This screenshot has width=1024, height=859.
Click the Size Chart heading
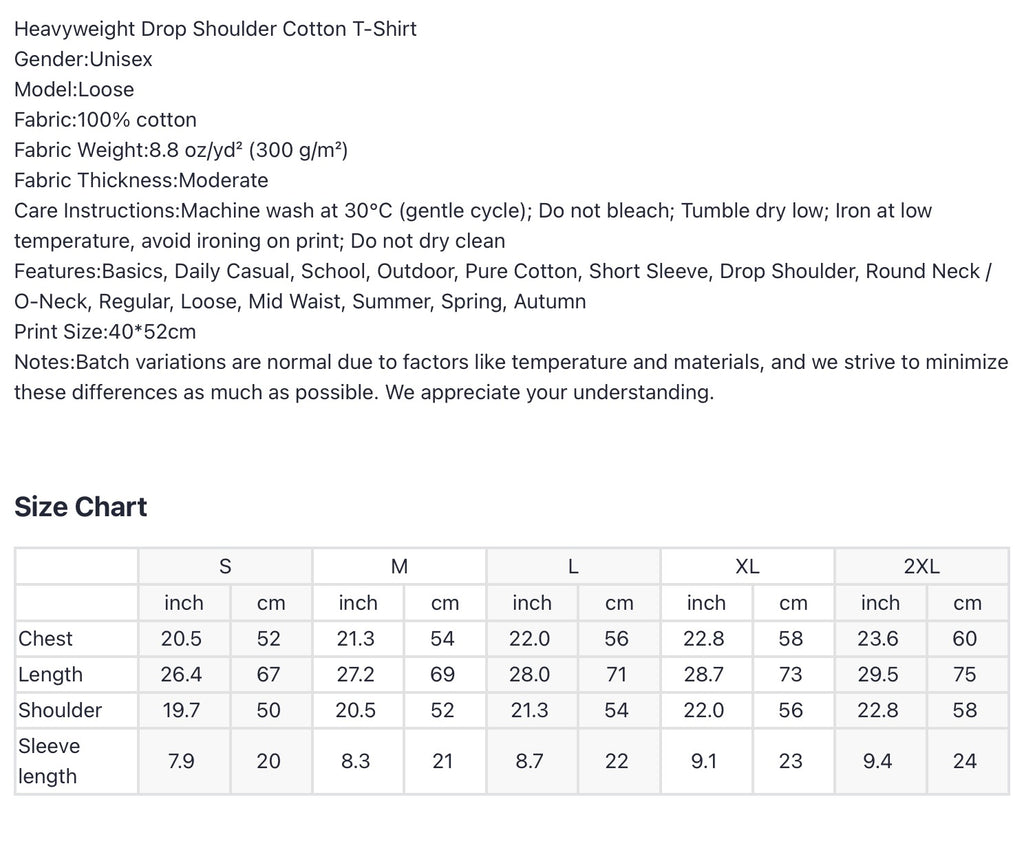tap(81, 507)
